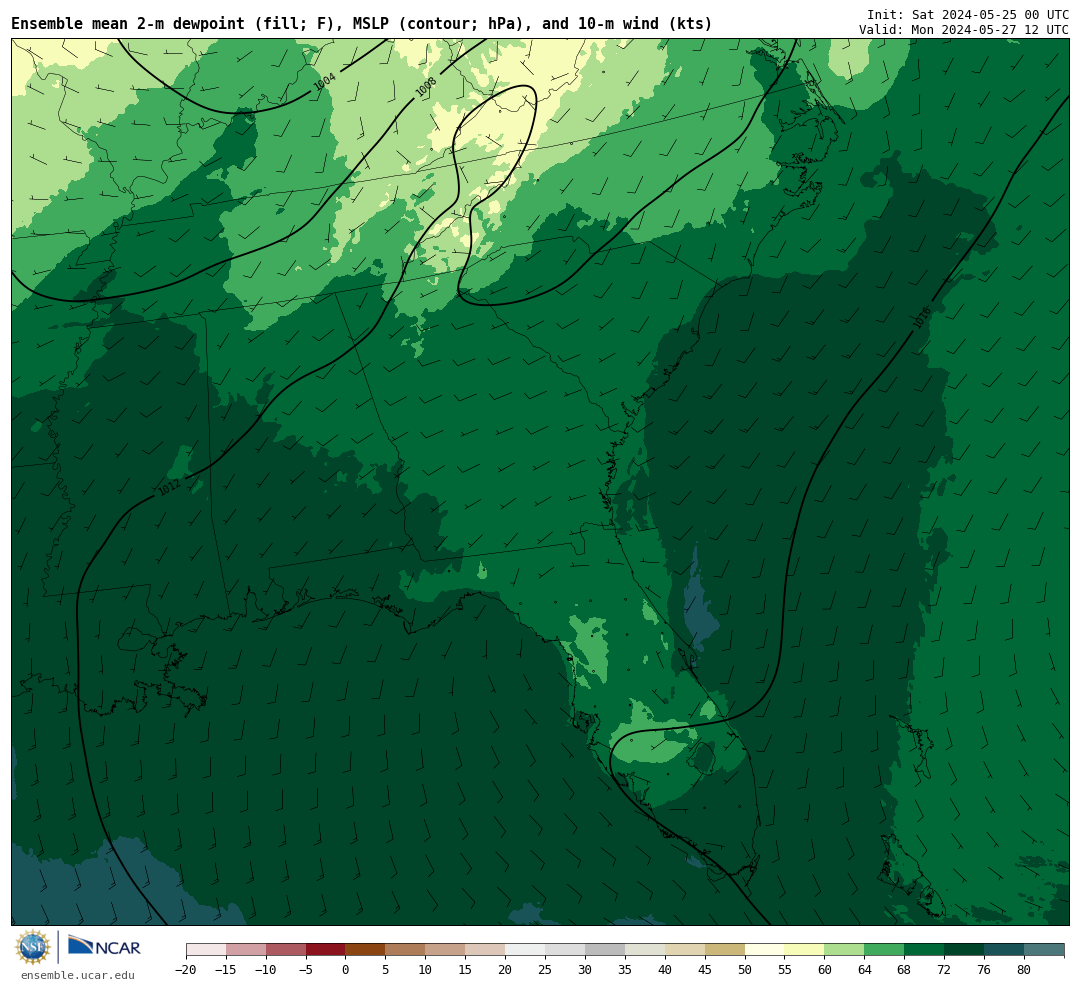
Task: Click the 1012 contour label
Action: 169,487
